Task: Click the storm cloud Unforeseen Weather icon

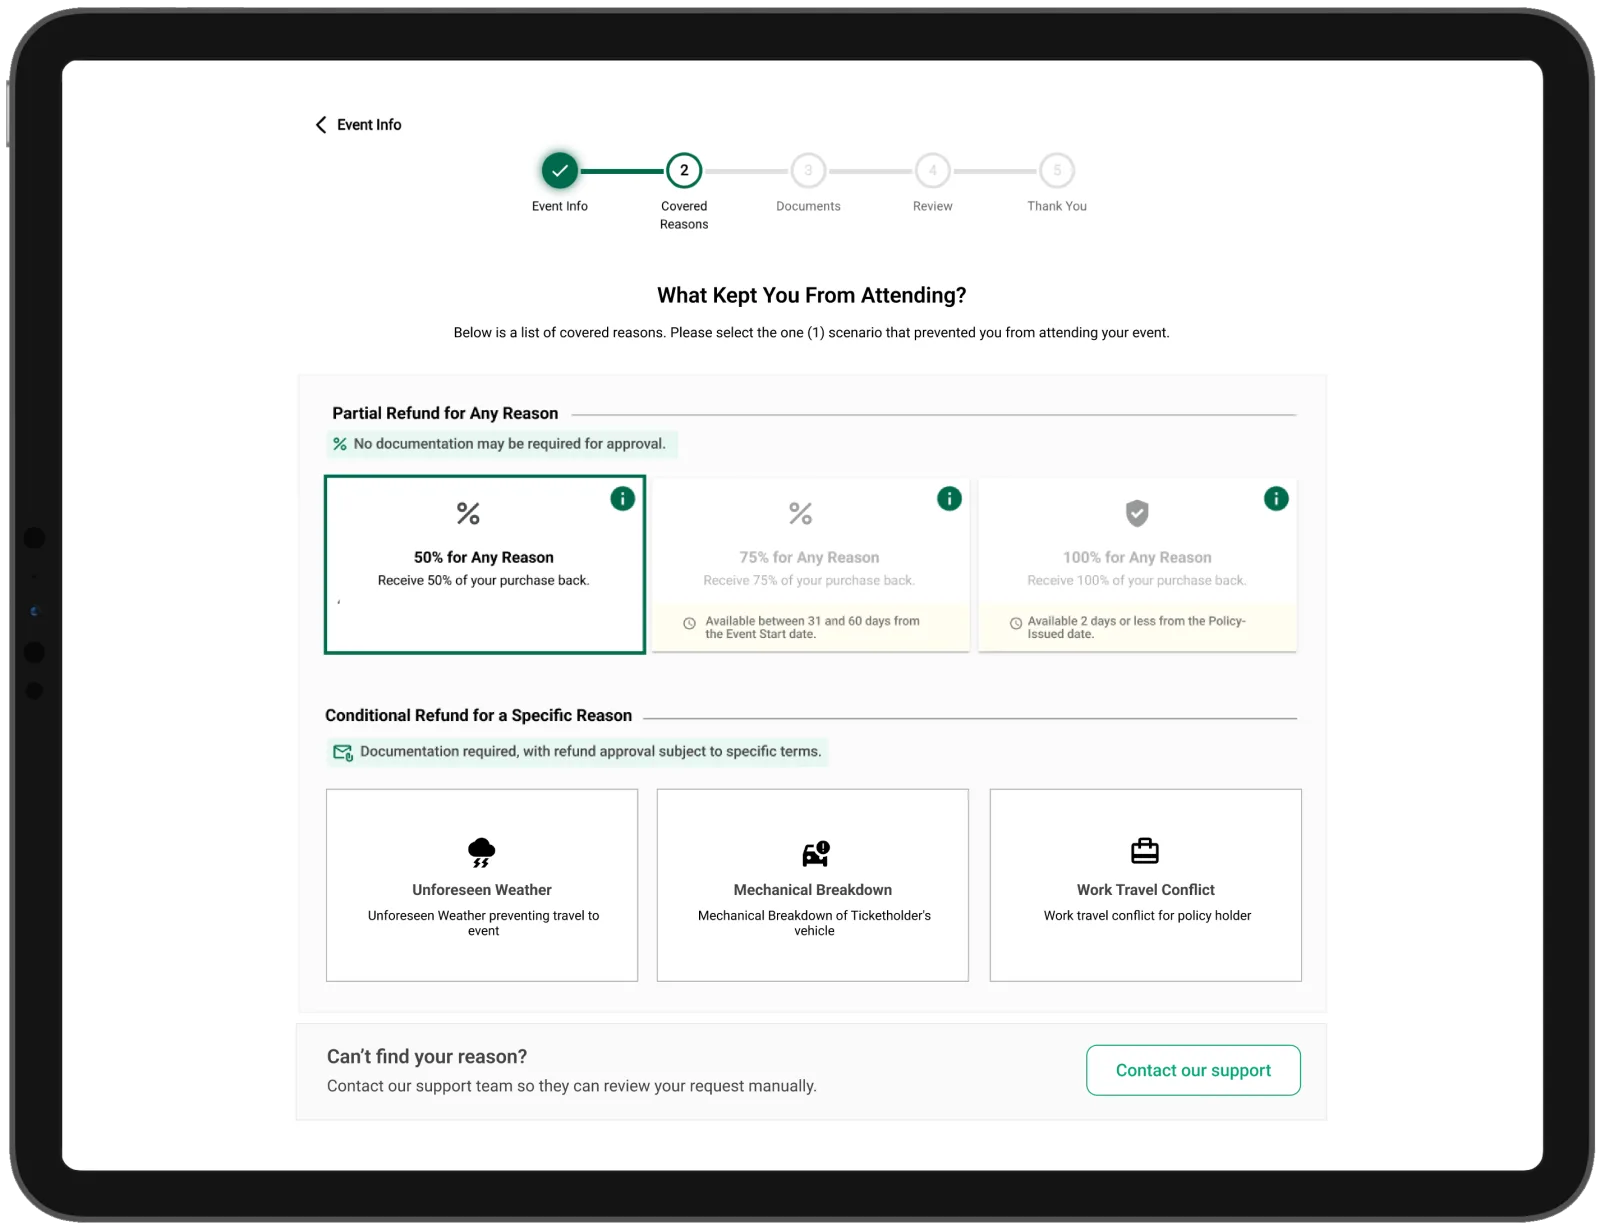Action: tap(481, 852)
